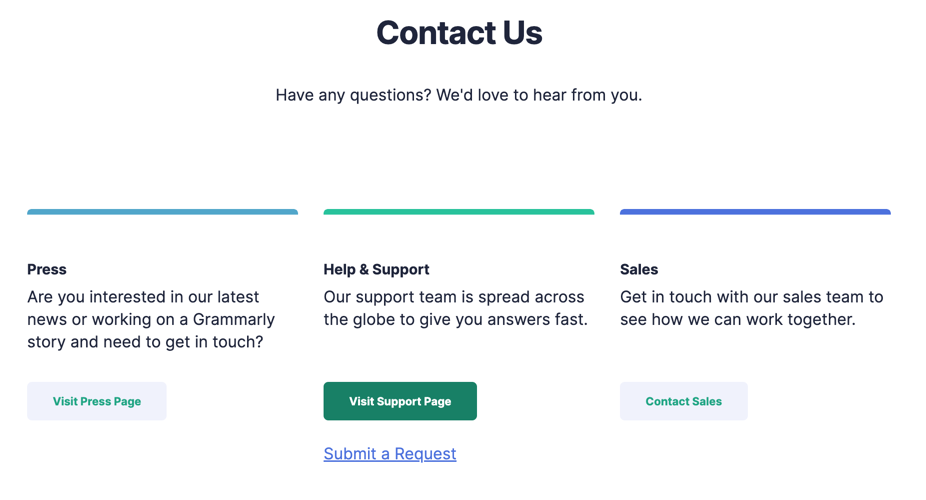Click the line 'Our support team is spread across'
This screenshot has width=926, height=500.
454,297
